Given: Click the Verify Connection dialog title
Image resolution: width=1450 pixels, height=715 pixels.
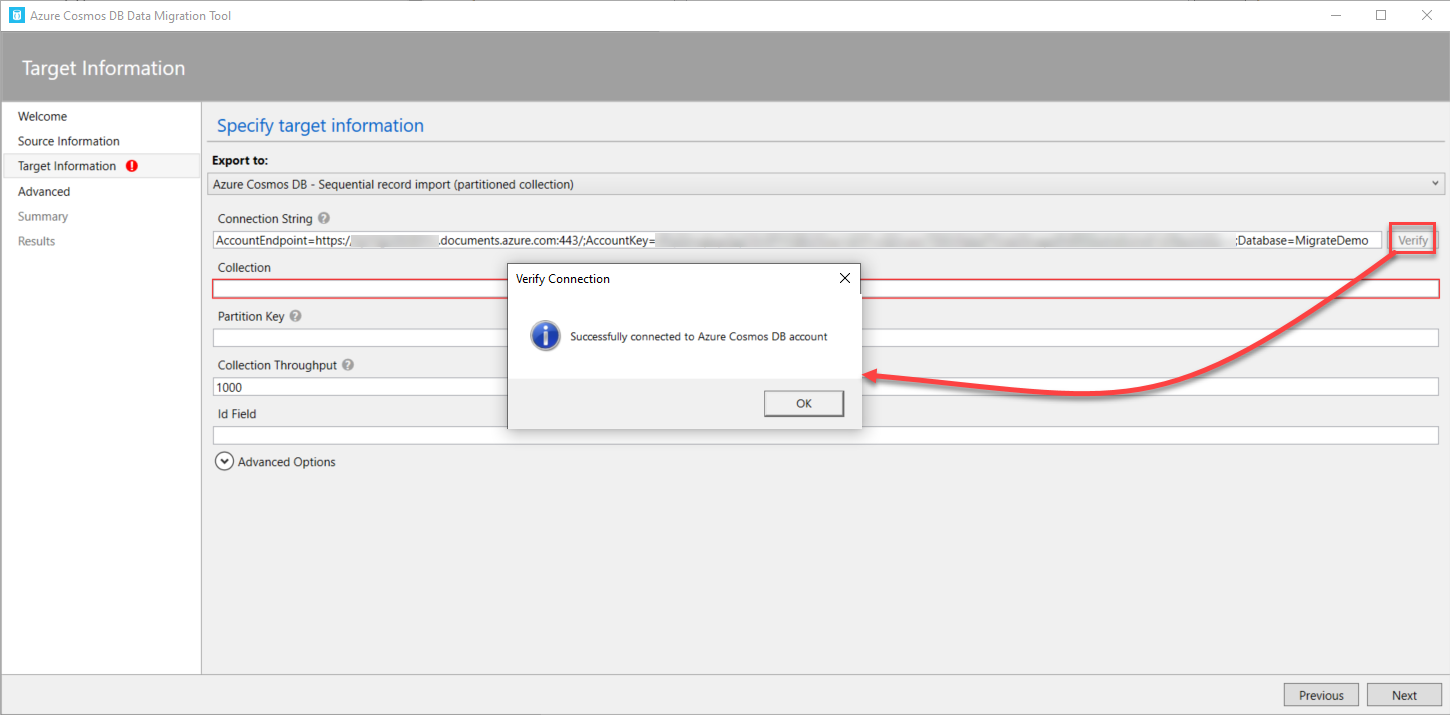Looking at the screenshot, I should coord(562,279).
